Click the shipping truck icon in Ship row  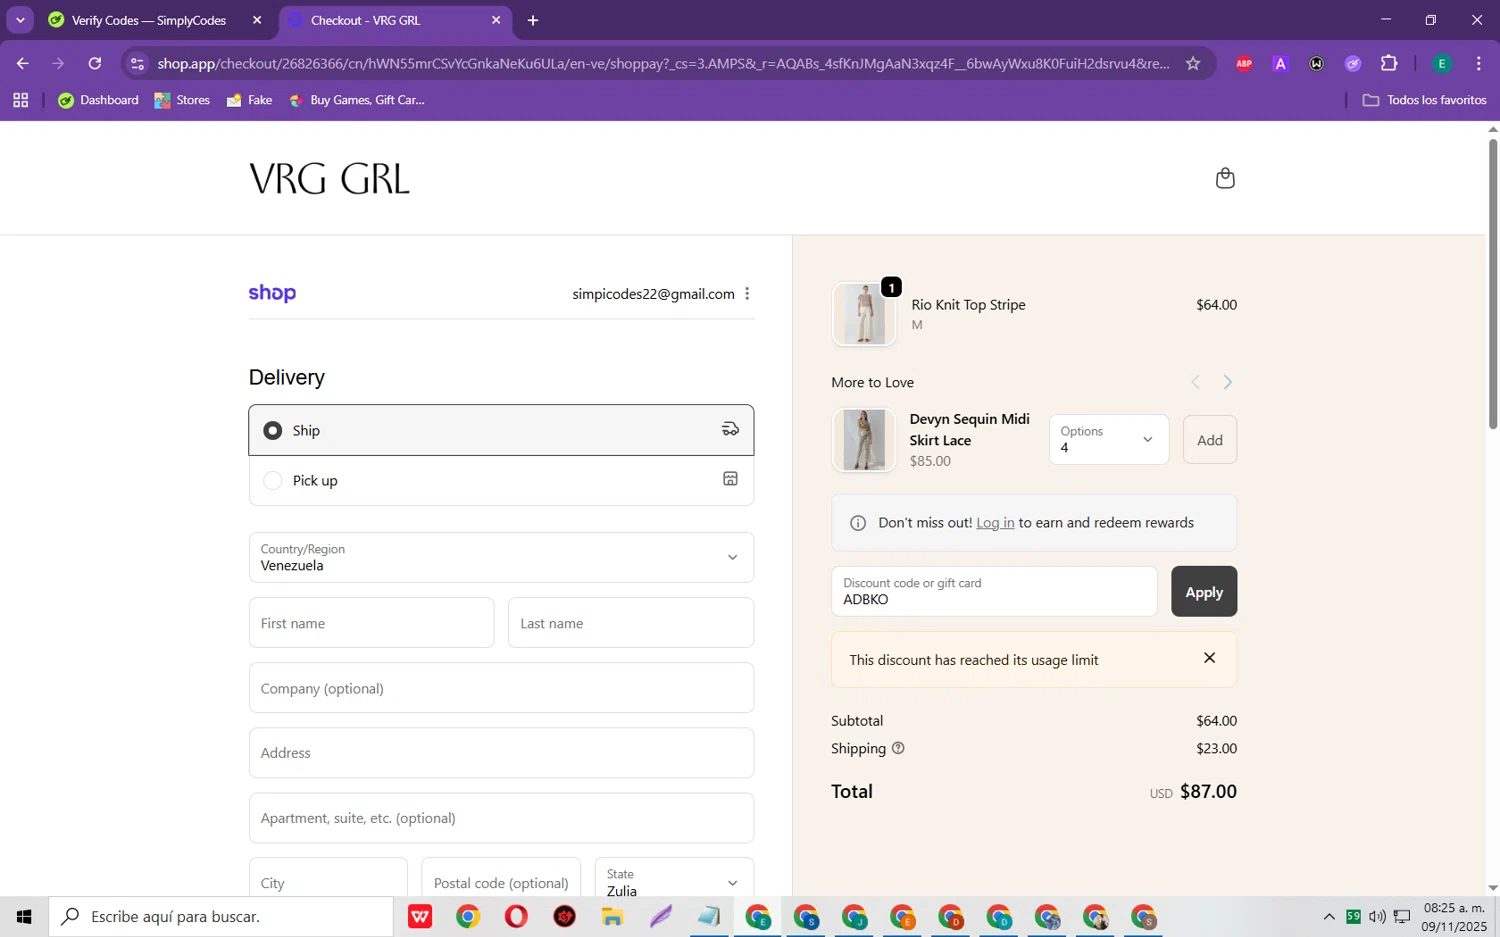730,430
